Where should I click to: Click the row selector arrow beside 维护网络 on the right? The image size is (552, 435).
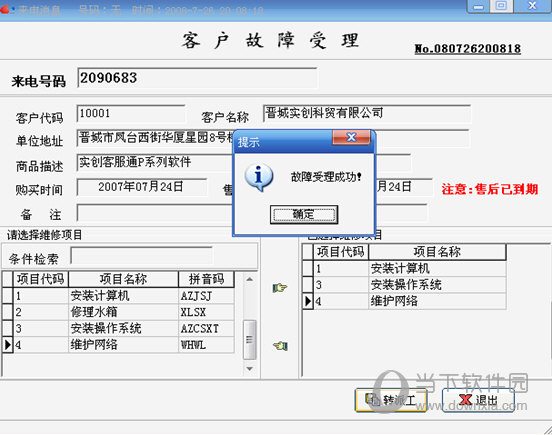coord(308,301)
